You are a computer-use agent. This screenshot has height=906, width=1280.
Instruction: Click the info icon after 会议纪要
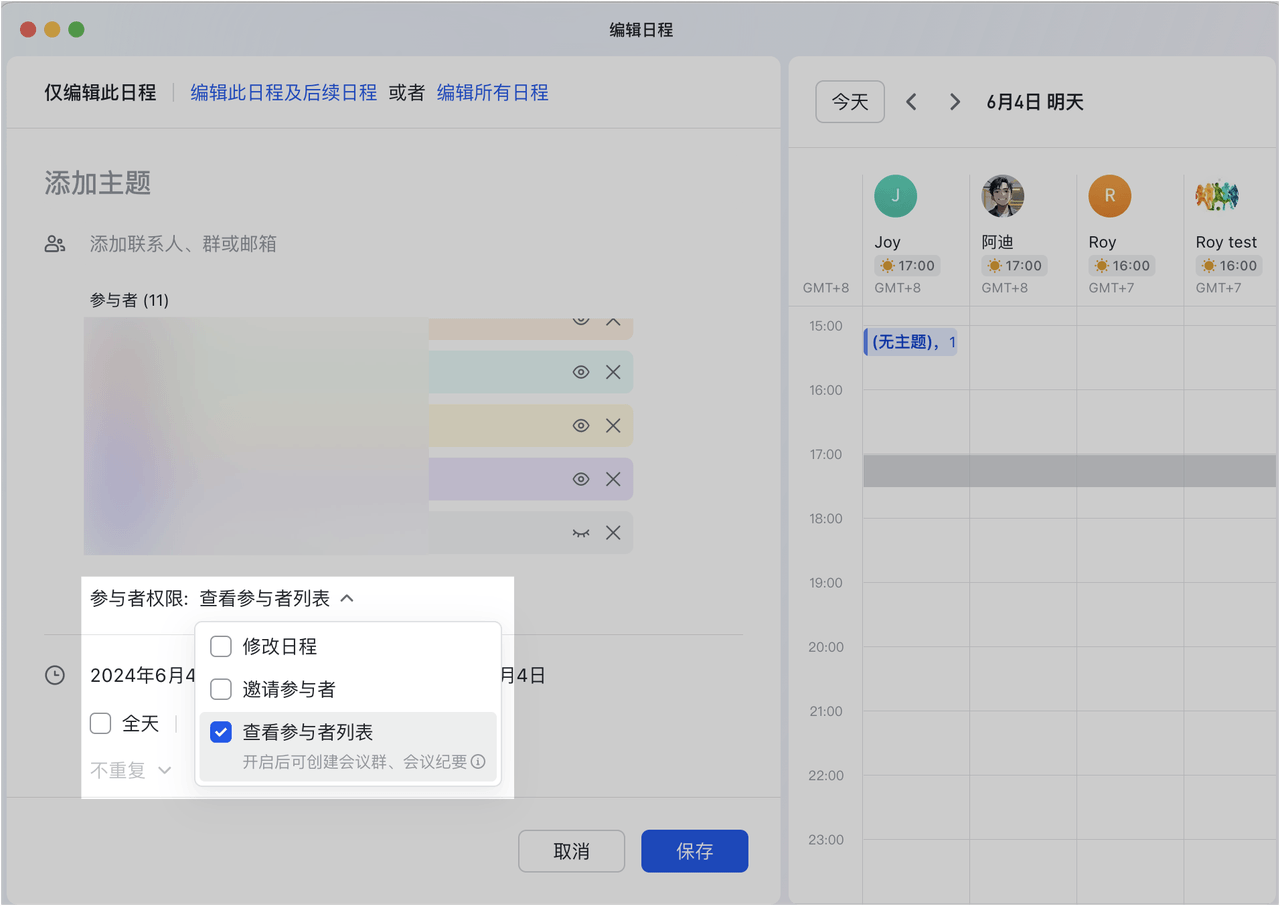click(478, 762)
